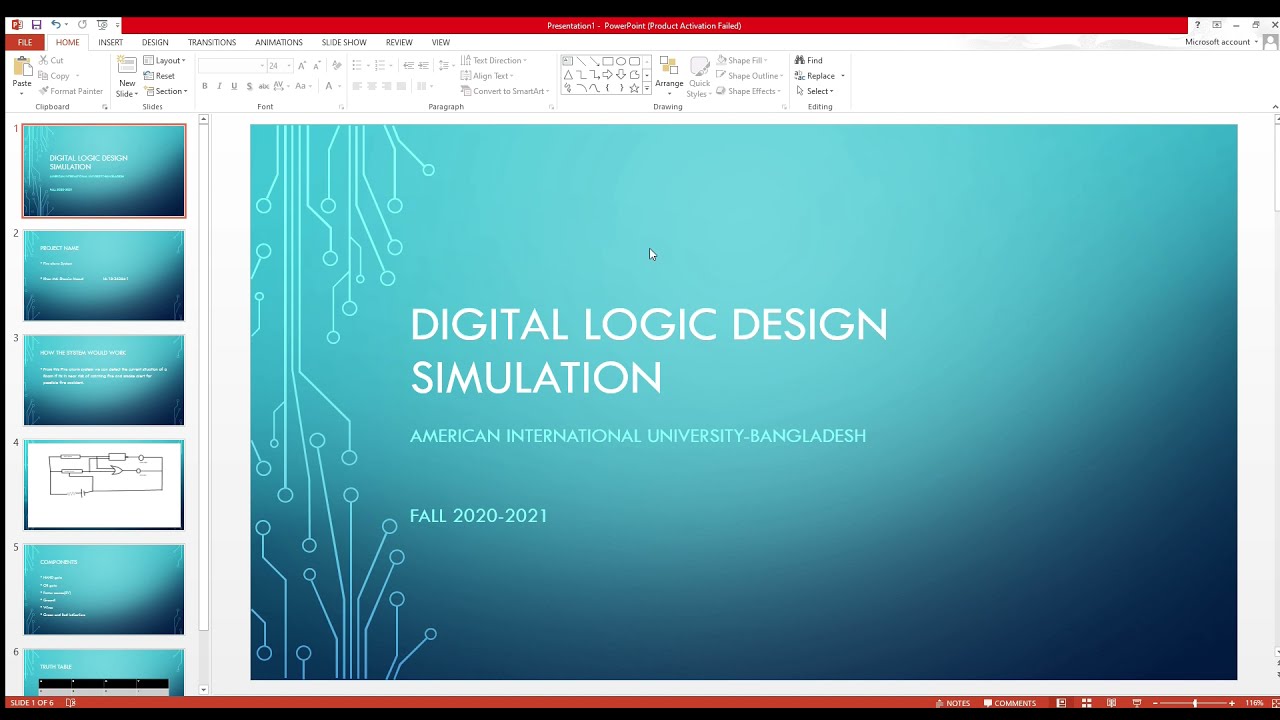This screenshot has width=1280, height=720.
Task: Open the FILE tab
Action: click(25, 42)
